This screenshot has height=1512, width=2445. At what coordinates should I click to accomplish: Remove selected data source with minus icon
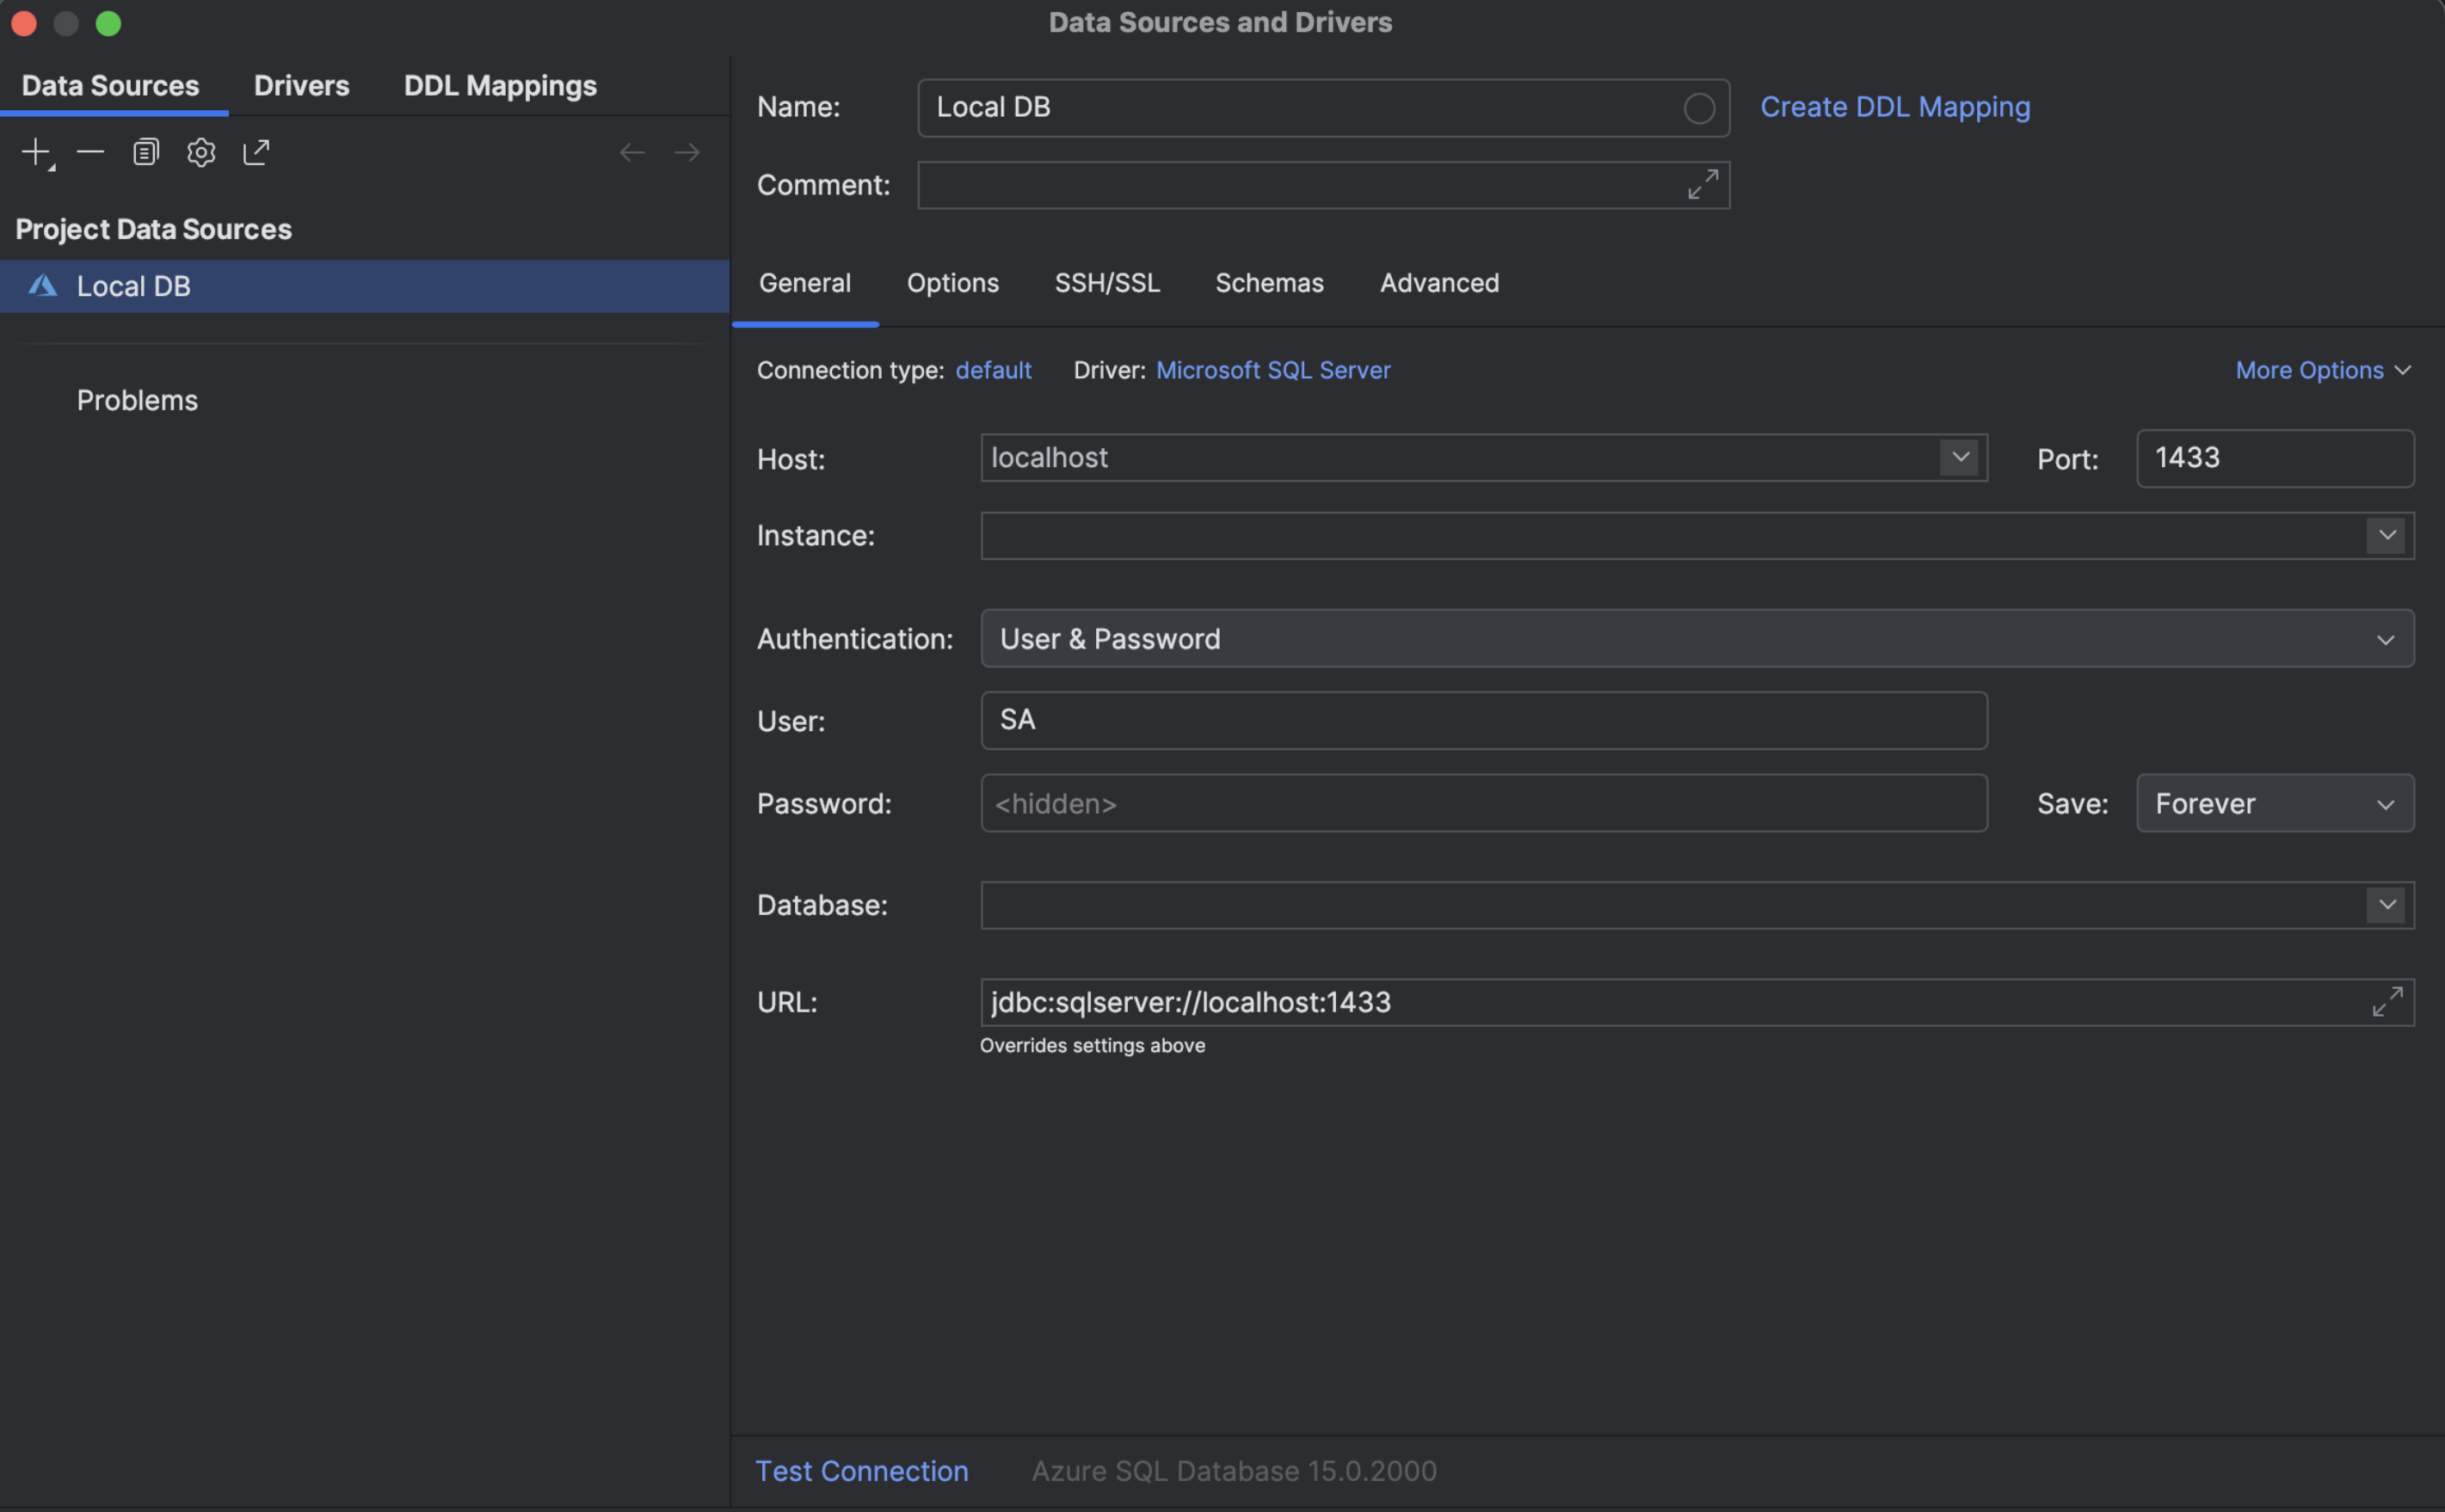pyautogui.click(x=91, y=152)
